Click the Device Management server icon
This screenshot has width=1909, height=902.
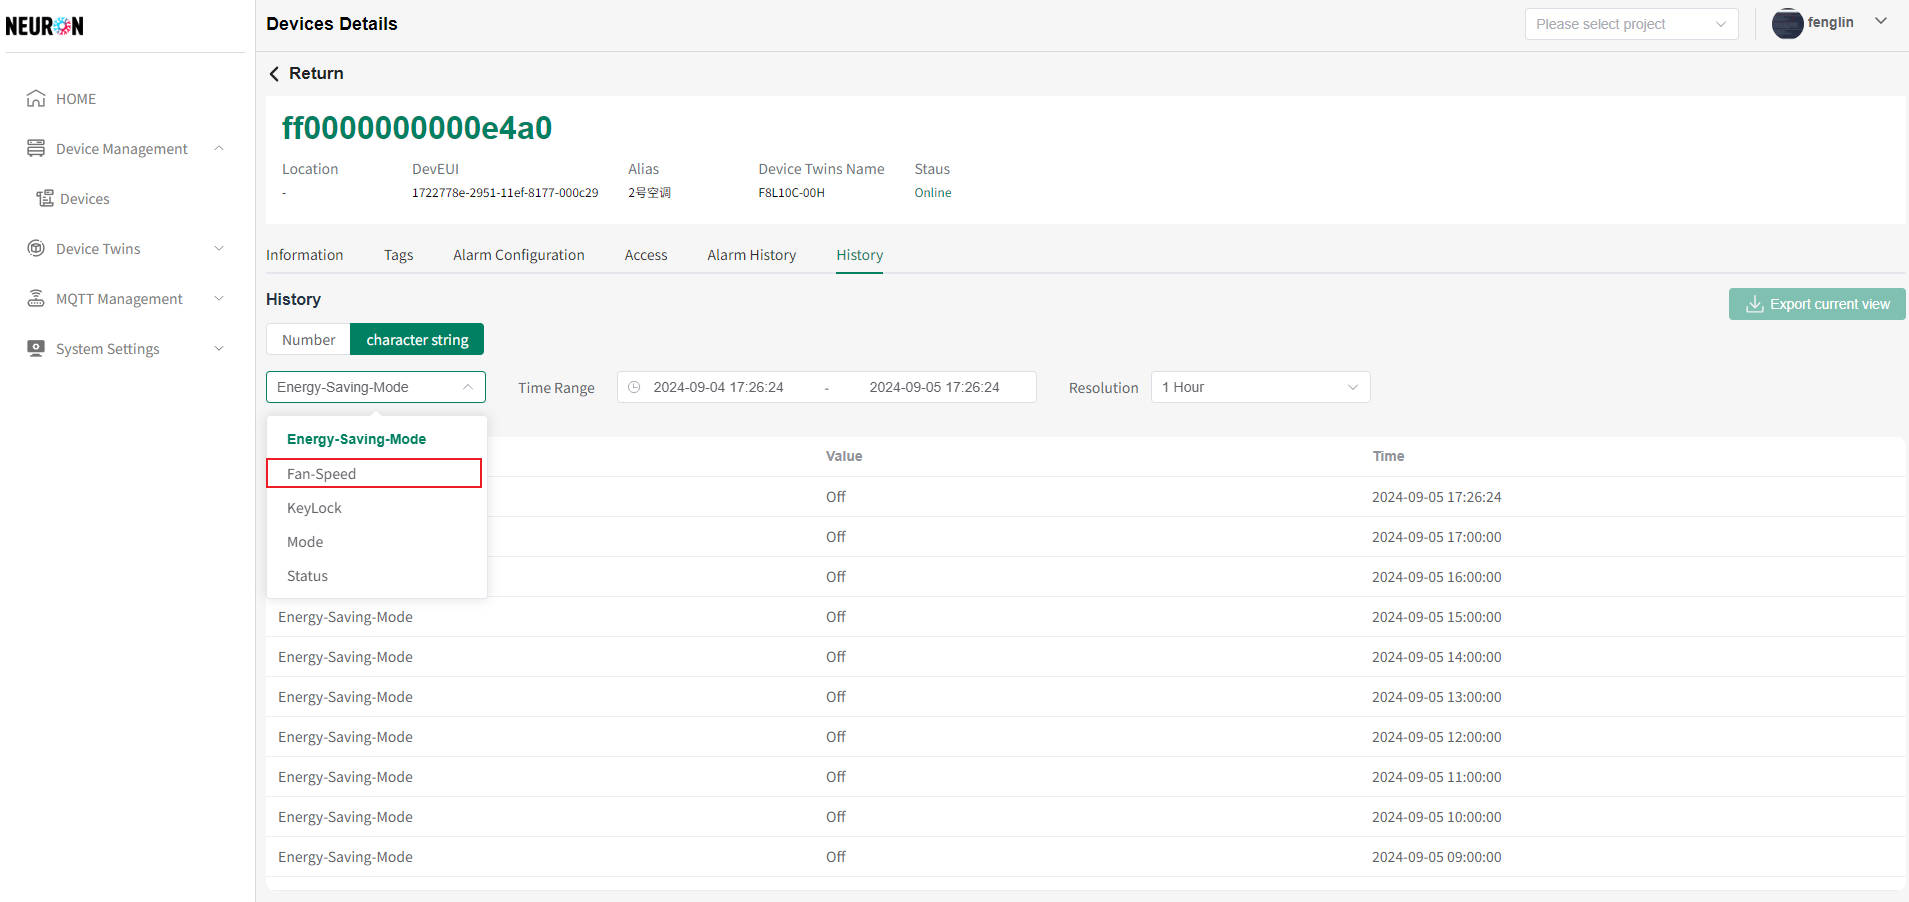click(36, 148)
